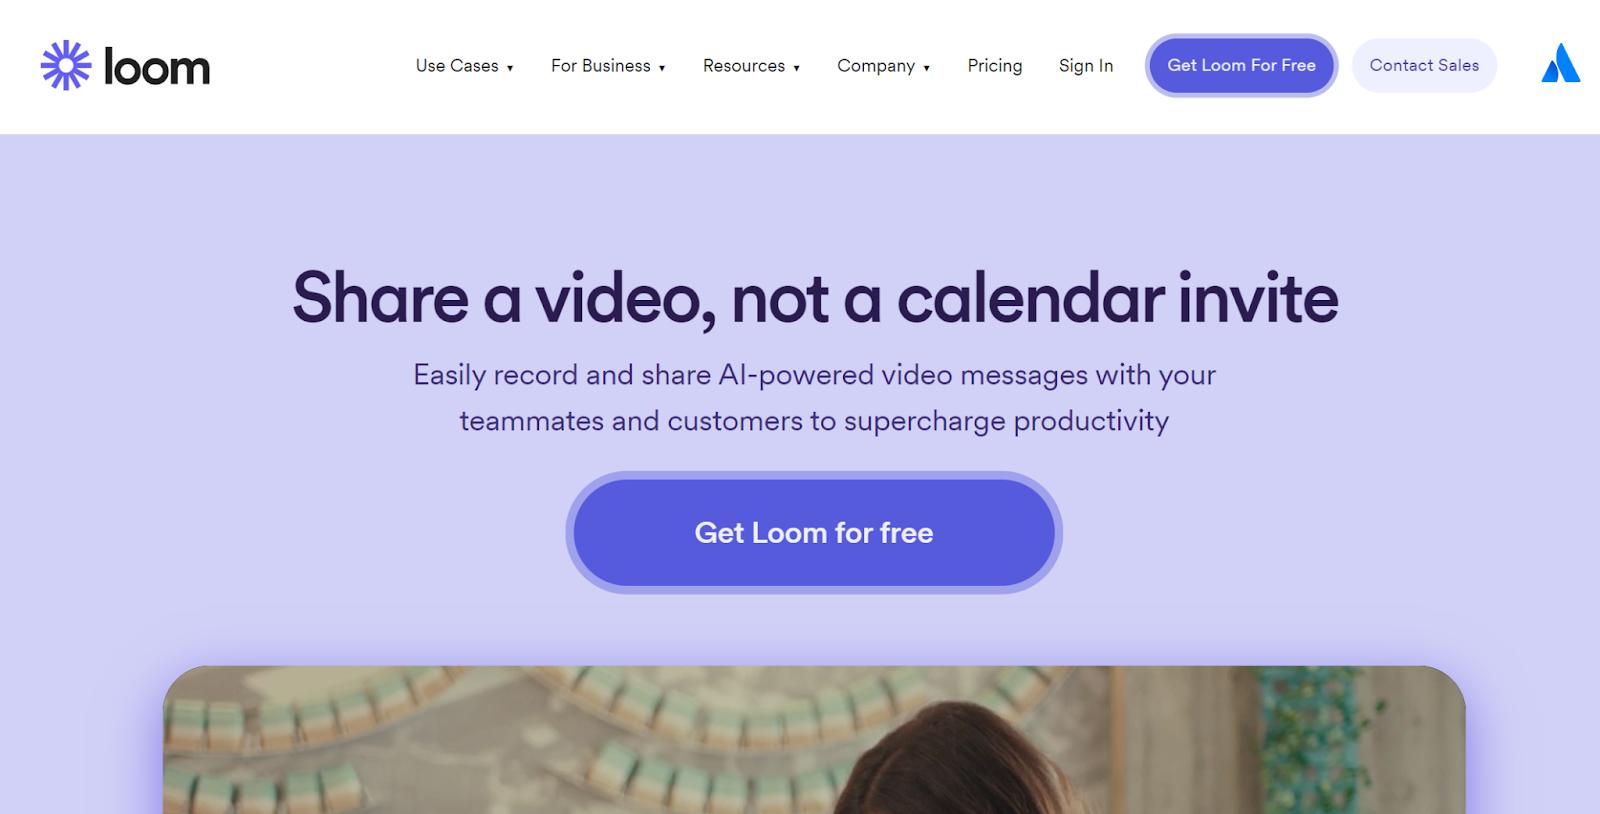Expand the Use Cases dropdown arrow
The height and width of the screenshot is (814, 1600).
(510, 68)
